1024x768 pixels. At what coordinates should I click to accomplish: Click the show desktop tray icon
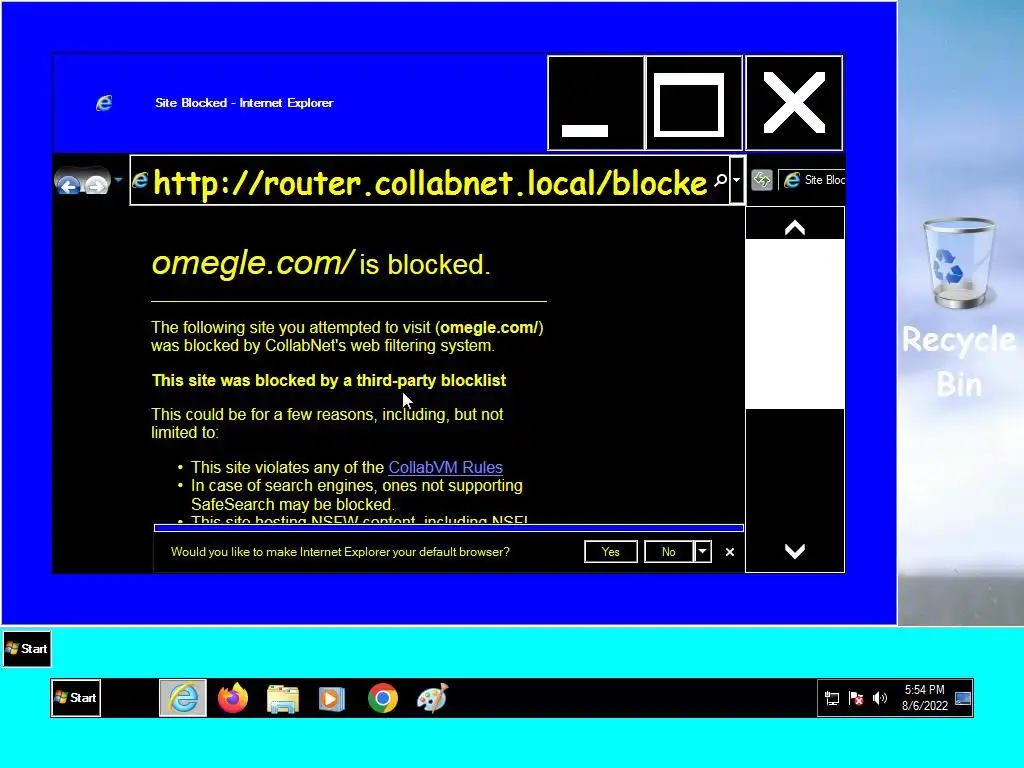[x=963, y=698]
